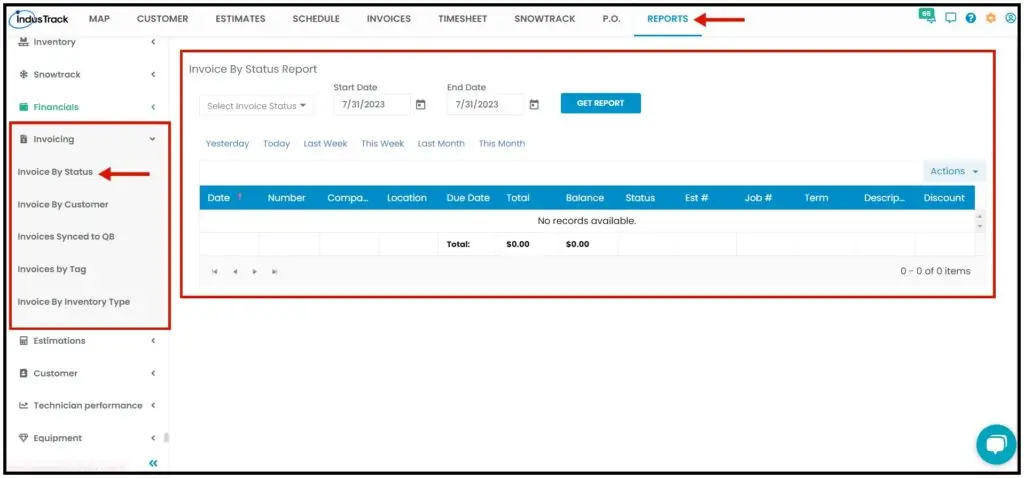Click the table scrollbar down arrow

pos(980,227)
